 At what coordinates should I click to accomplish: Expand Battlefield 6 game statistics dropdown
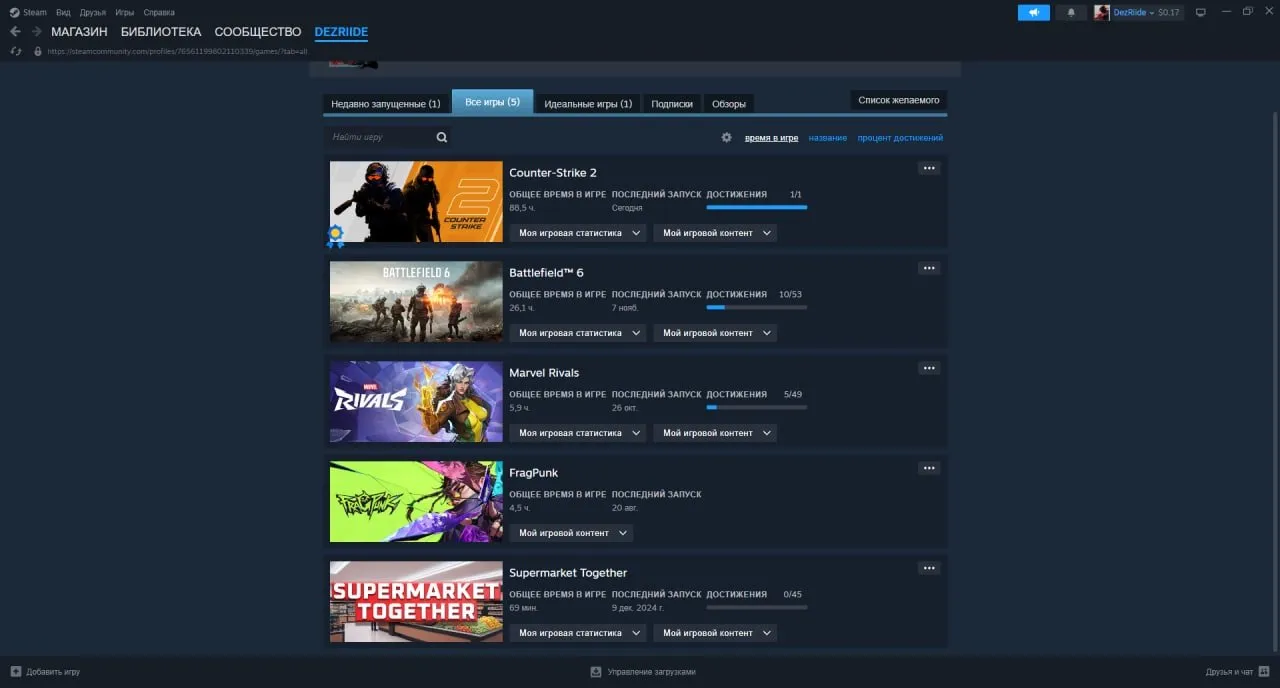pyautogui.click(x=577, y=333)
